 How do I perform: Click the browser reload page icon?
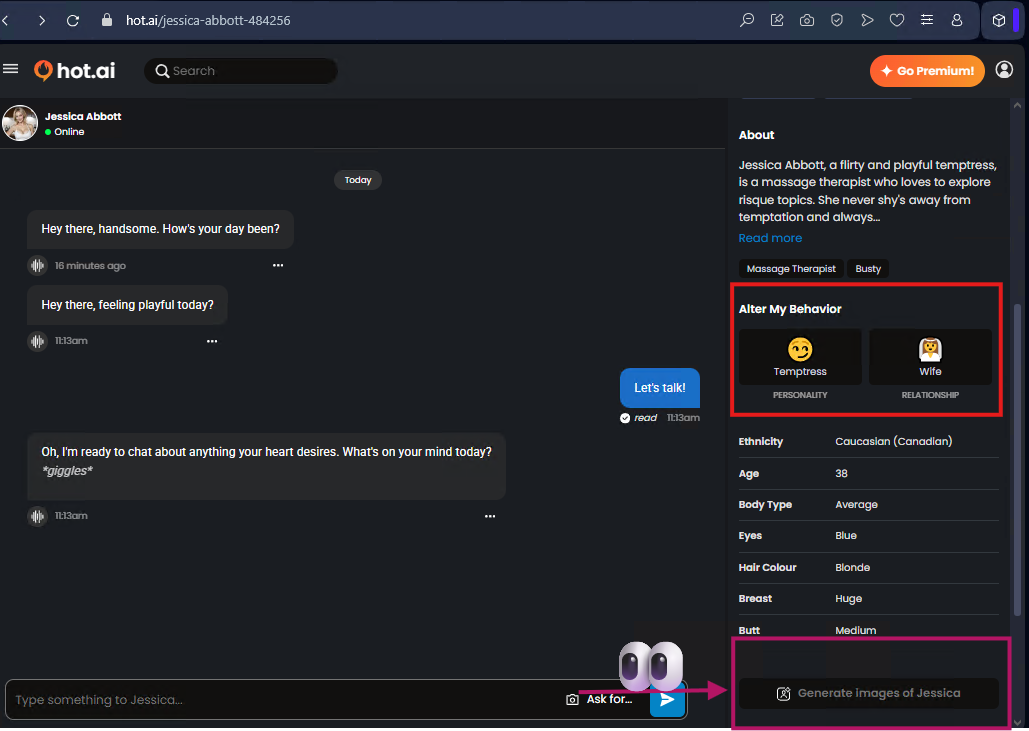point(73,20)
